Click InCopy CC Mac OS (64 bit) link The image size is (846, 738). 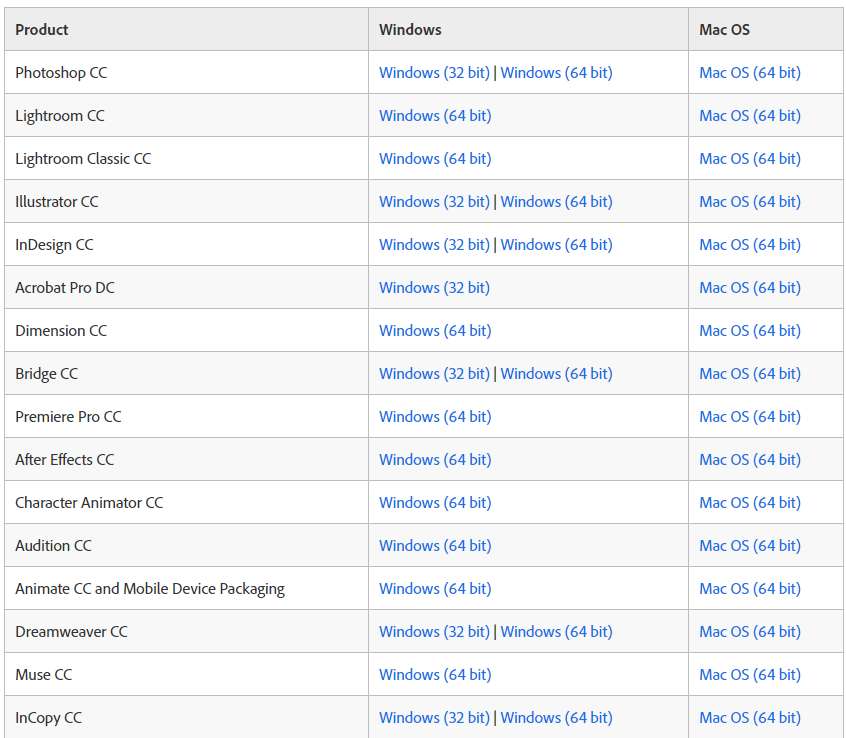click(750, 718)
